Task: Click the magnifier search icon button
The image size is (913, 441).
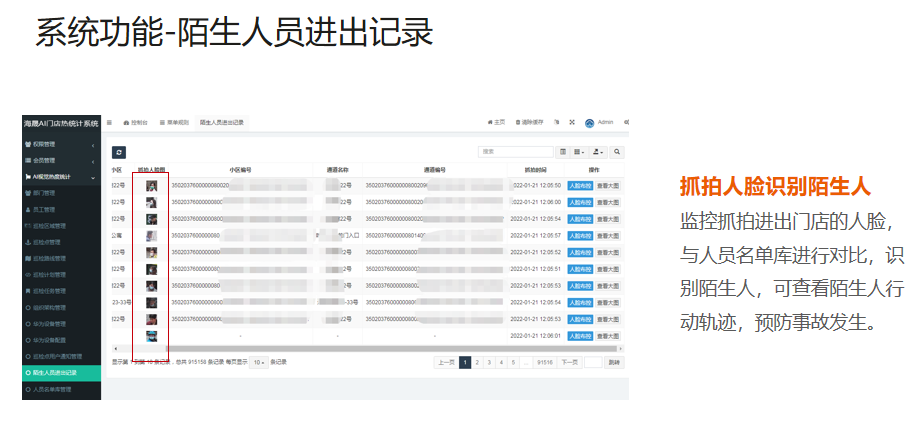Action: click(x=617, y=151)
